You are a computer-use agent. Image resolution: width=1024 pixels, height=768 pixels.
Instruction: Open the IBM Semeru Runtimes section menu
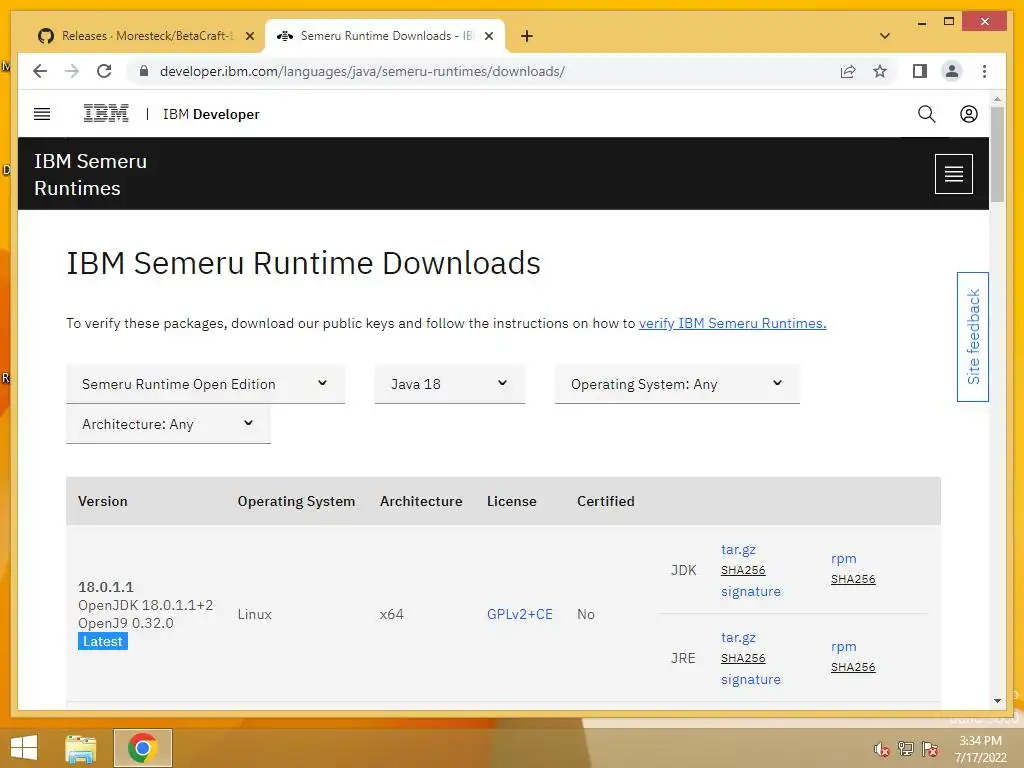pos(953,174)
